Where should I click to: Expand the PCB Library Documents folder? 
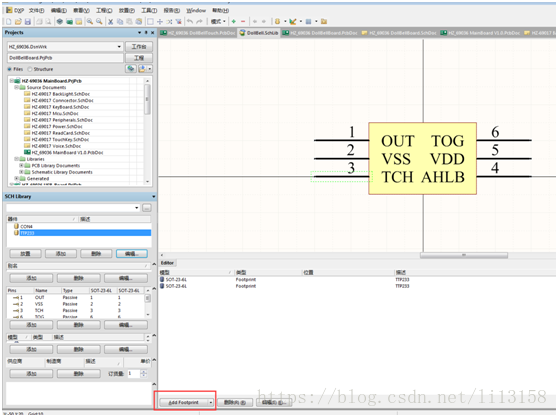(21, 165)
